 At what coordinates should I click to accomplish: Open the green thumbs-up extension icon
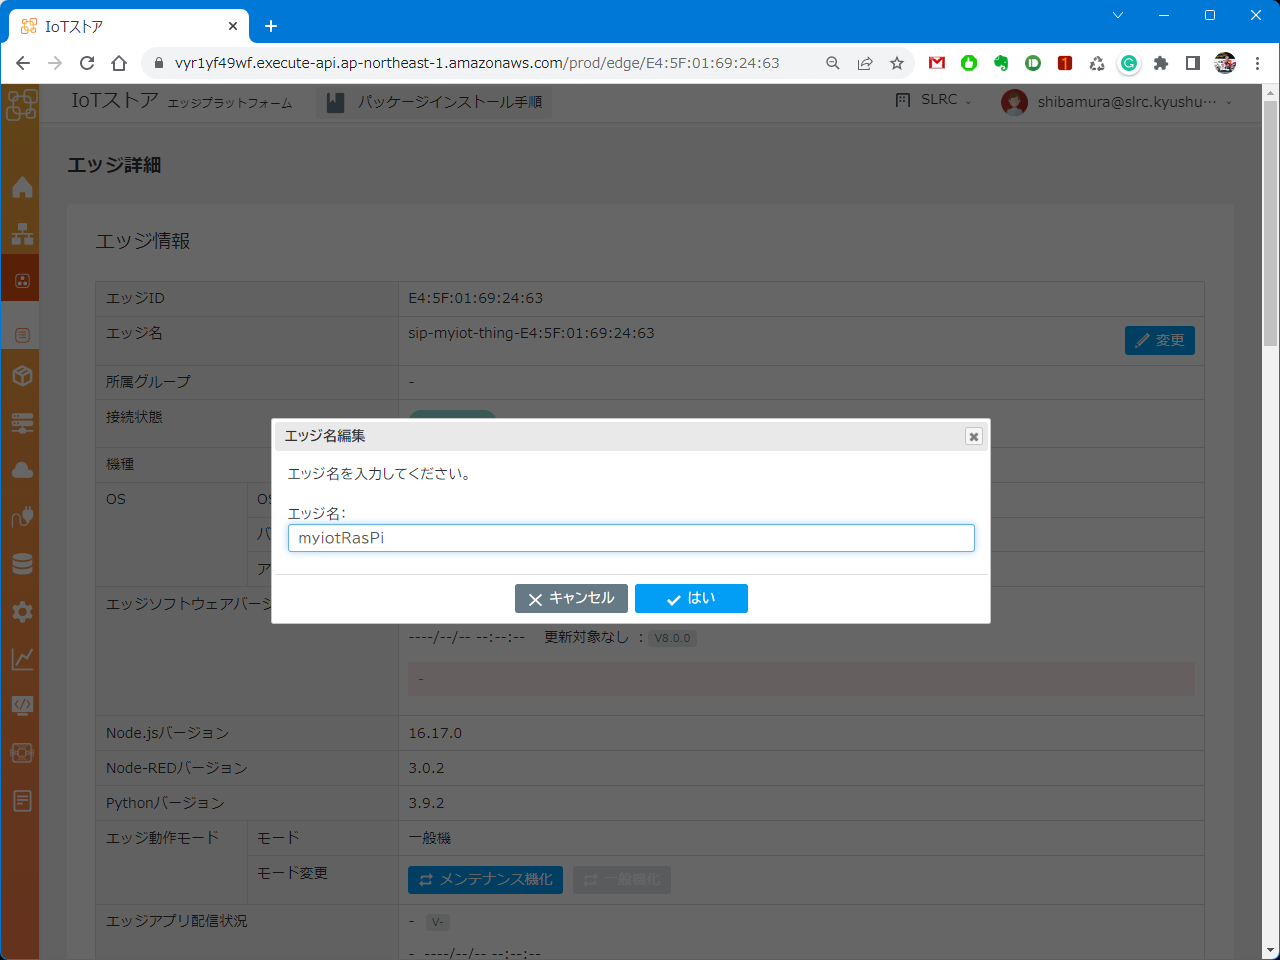pos(969,63)
